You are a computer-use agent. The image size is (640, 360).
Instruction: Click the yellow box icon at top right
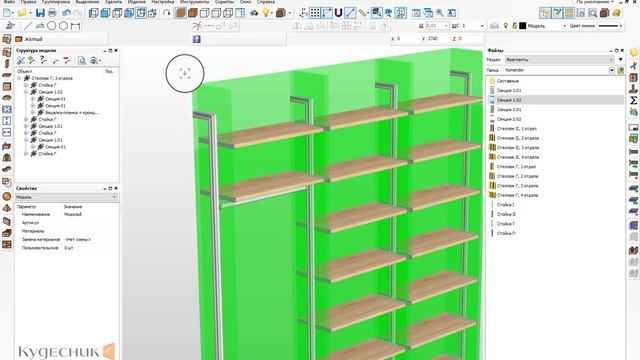617,13
